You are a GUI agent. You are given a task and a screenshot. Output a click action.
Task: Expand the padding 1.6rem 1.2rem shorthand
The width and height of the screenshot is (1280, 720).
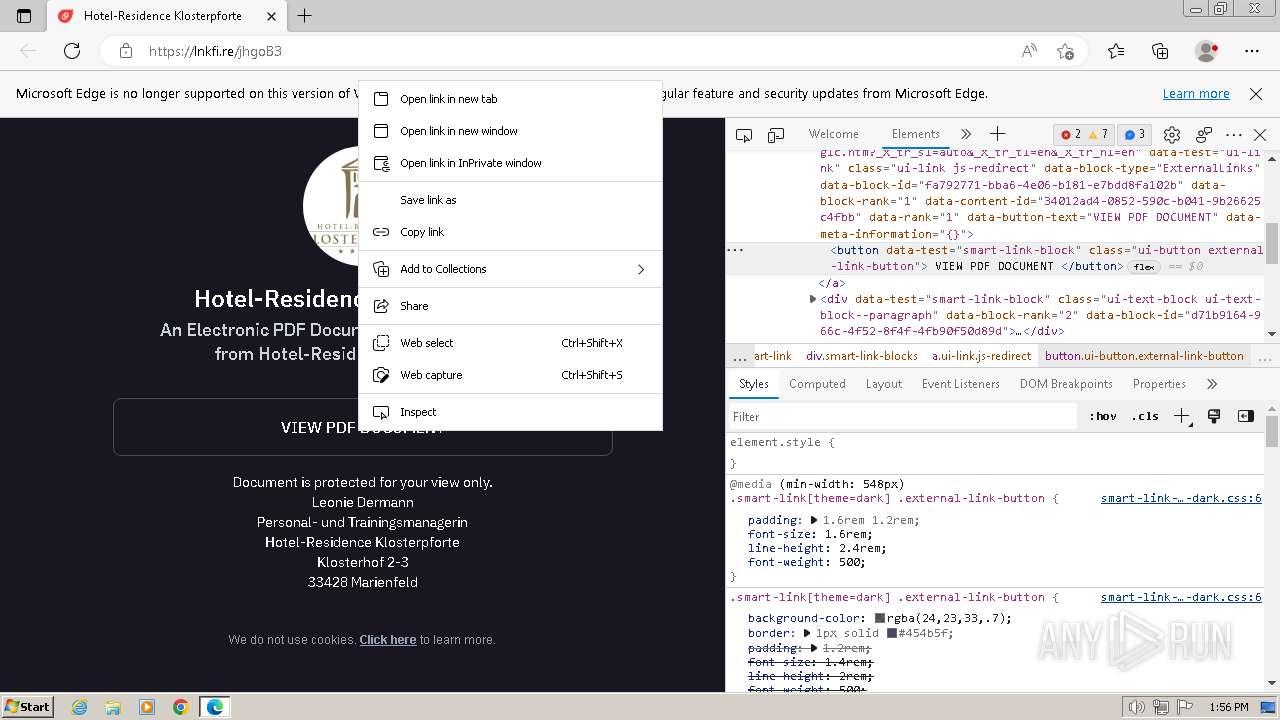click(814, 520)
